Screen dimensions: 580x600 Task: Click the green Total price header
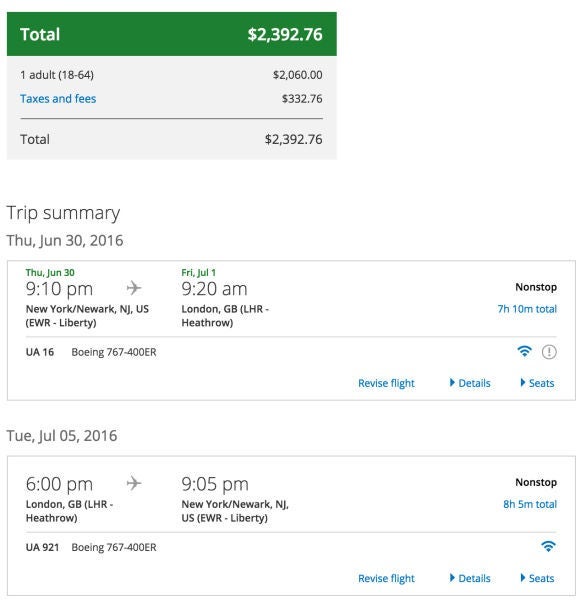pyautogui.click(x=172, y=34)
